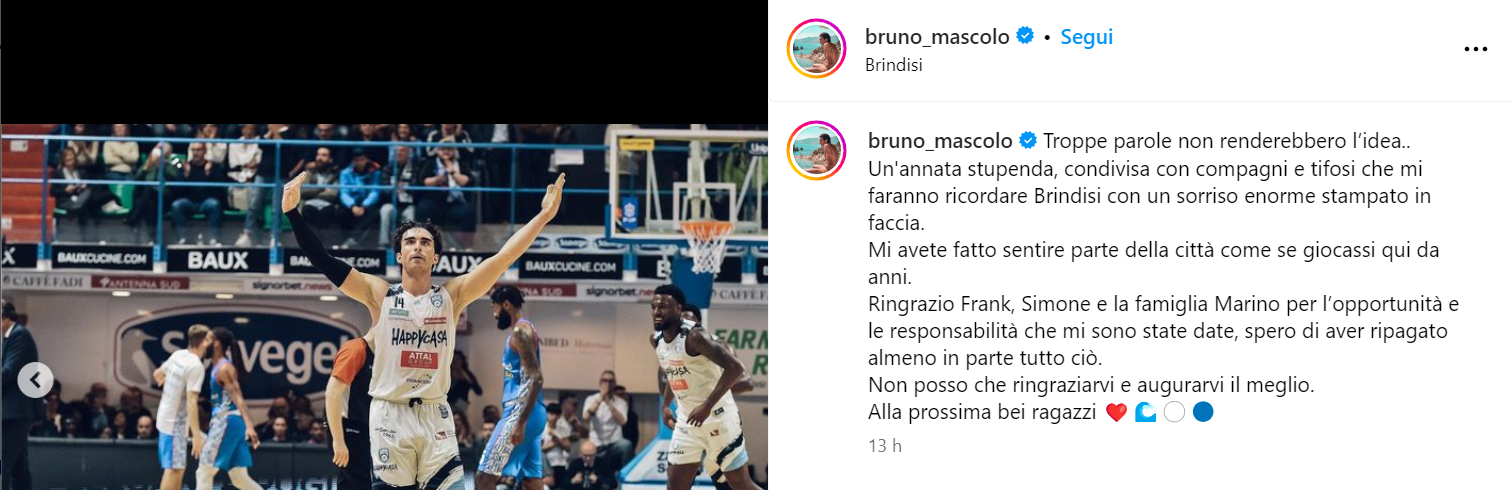Follow the account via Segui
Viewport: 1512px width, 490px height.
pos(1087,37)
